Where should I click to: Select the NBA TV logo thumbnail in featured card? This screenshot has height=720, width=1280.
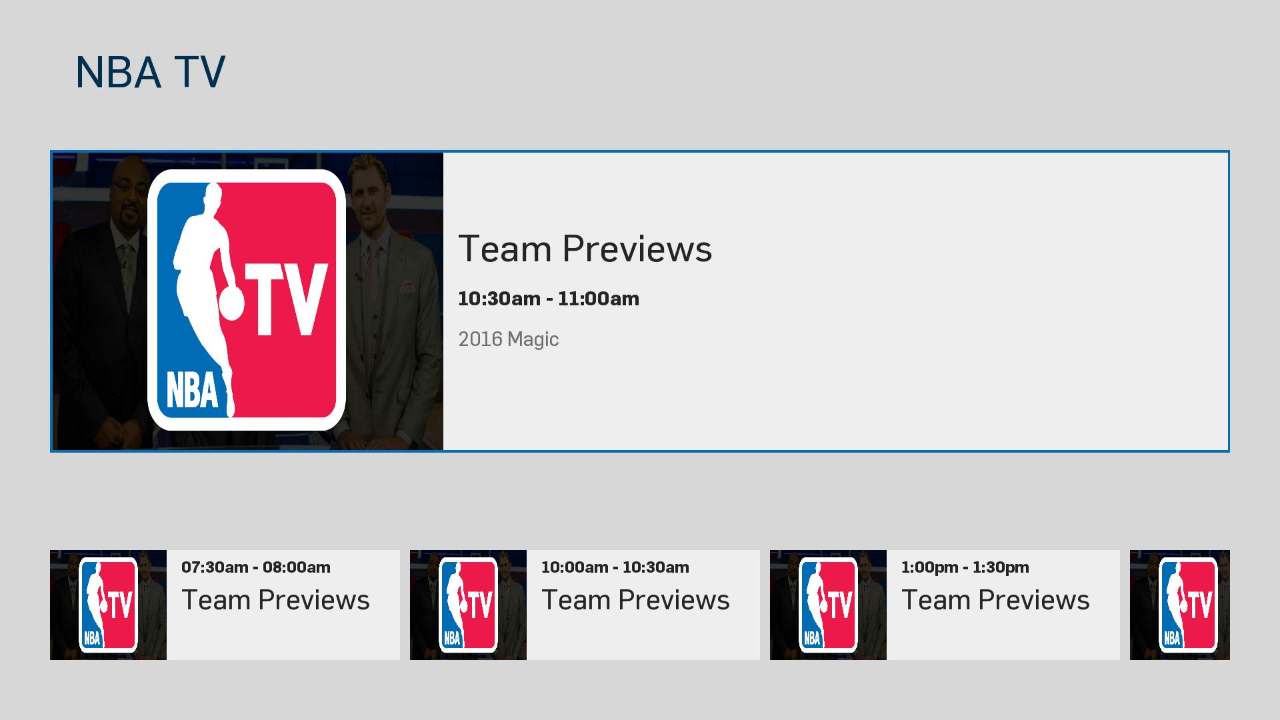[246, 300]
